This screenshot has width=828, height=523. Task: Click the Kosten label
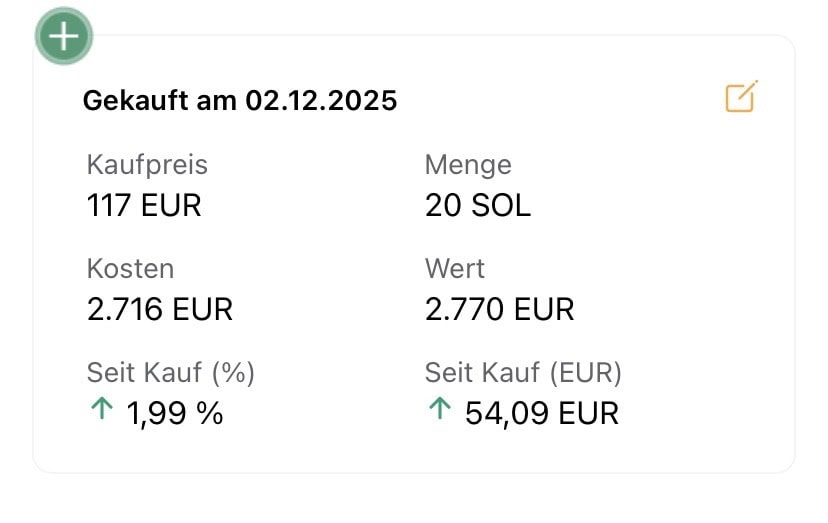coord(130,269)
